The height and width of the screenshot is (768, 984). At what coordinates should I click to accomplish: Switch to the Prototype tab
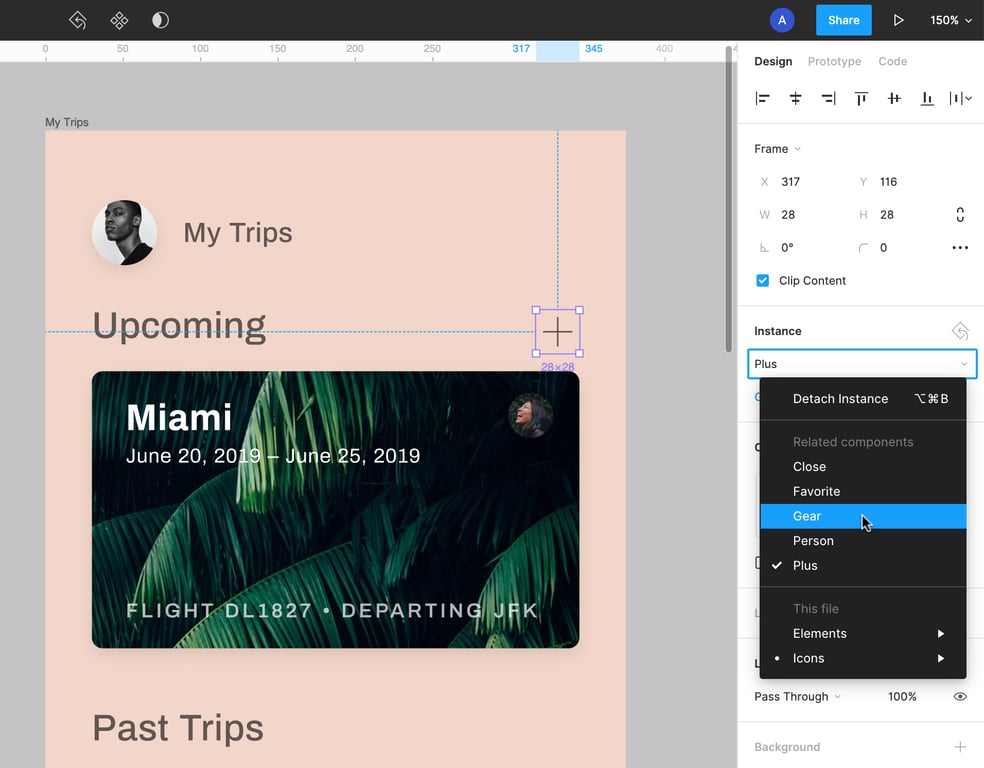click(x=834, y=62)
